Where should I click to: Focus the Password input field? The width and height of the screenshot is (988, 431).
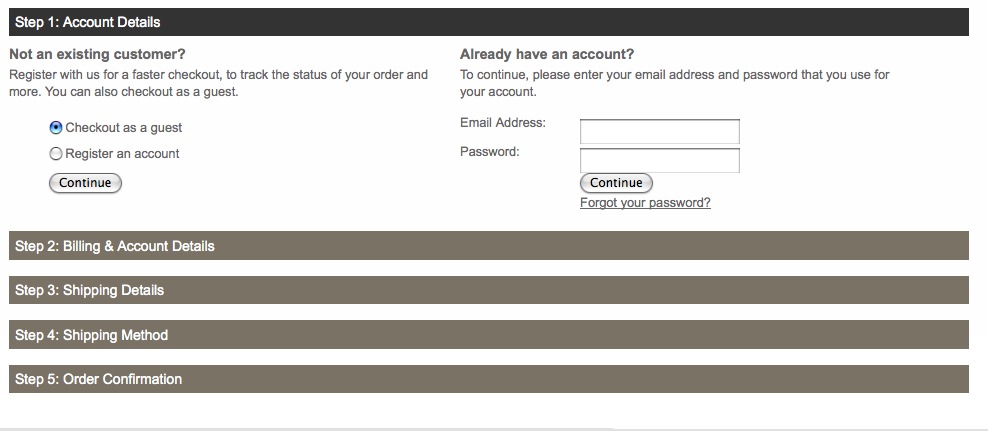coord(659,160)
